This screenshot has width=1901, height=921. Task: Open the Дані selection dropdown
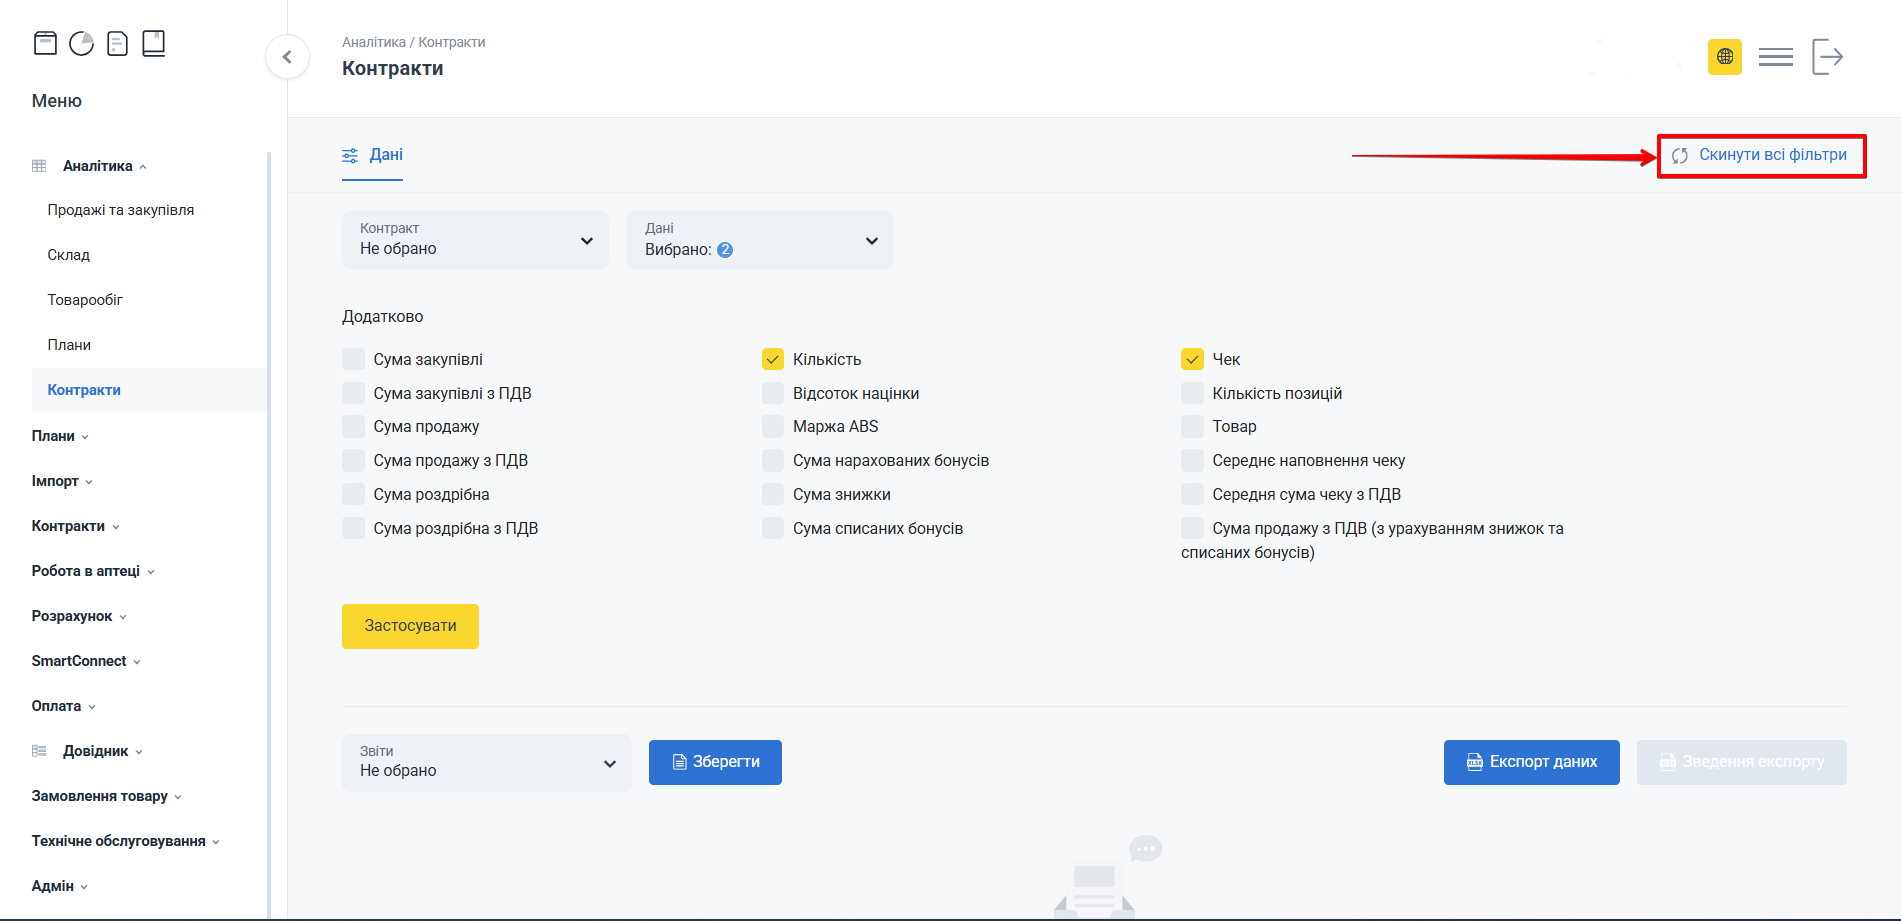tap(760, 240)
